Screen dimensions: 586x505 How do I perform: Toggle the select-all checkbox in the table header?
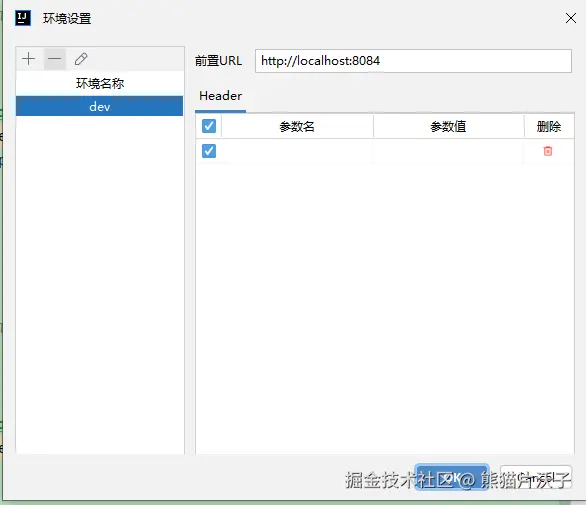click(209, 126)
